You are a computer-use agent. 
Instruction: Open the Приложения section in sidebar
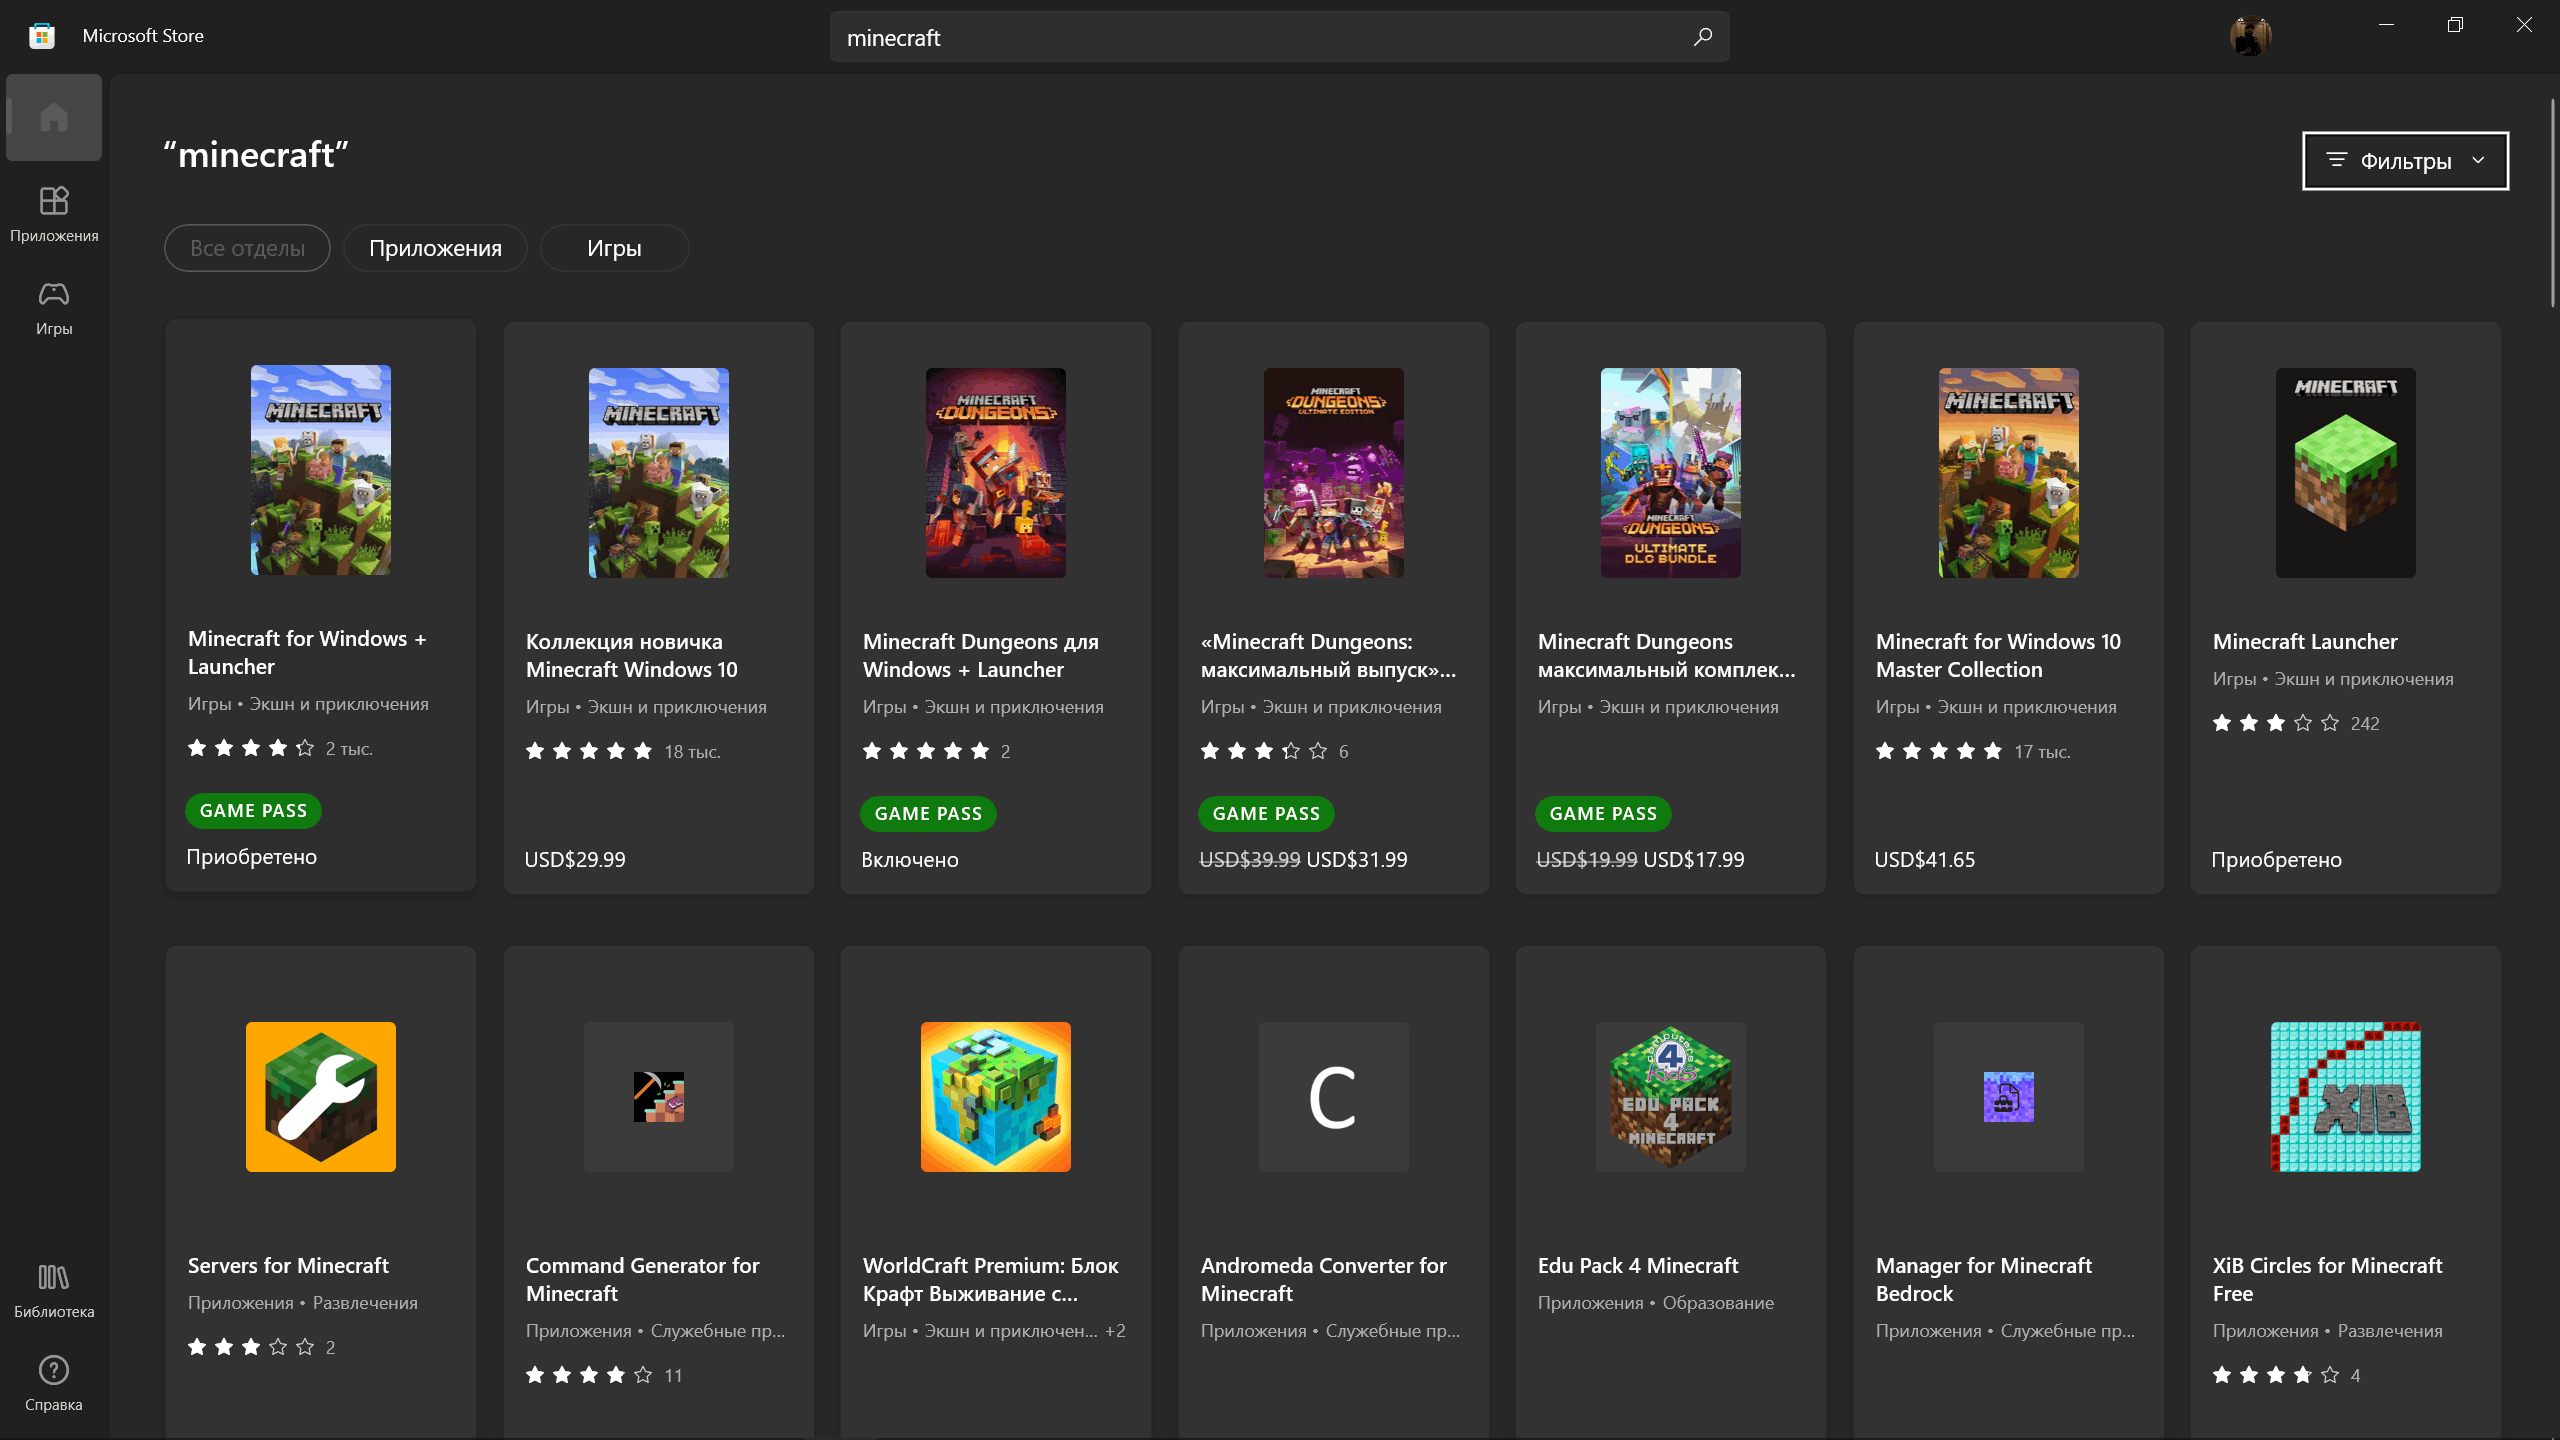54,214
